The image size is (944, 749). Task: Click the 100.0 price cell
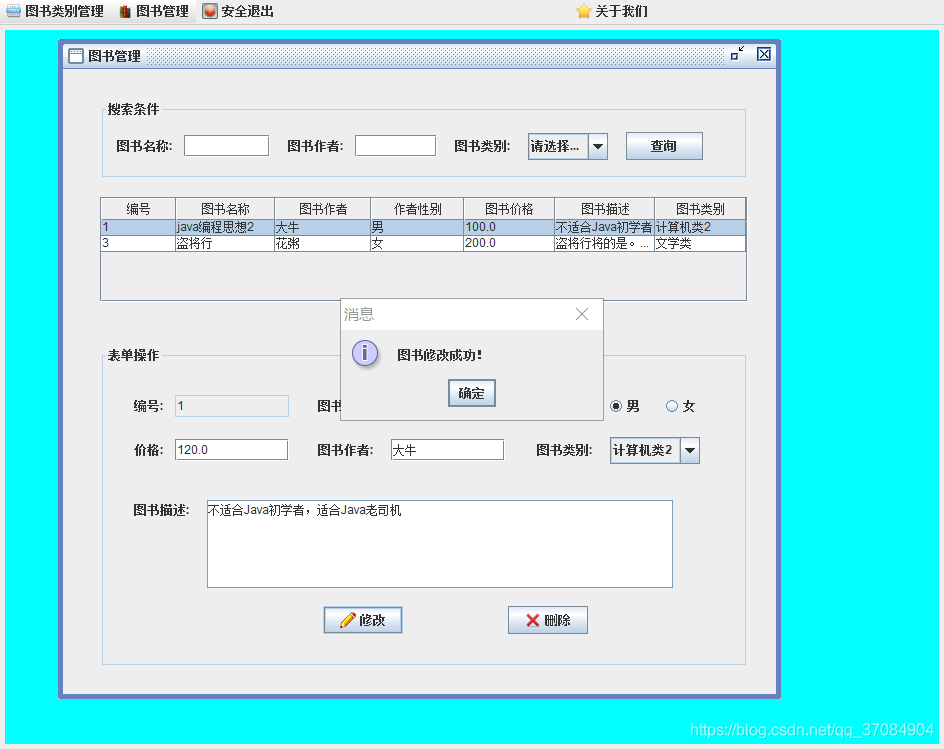pos(509,227)
